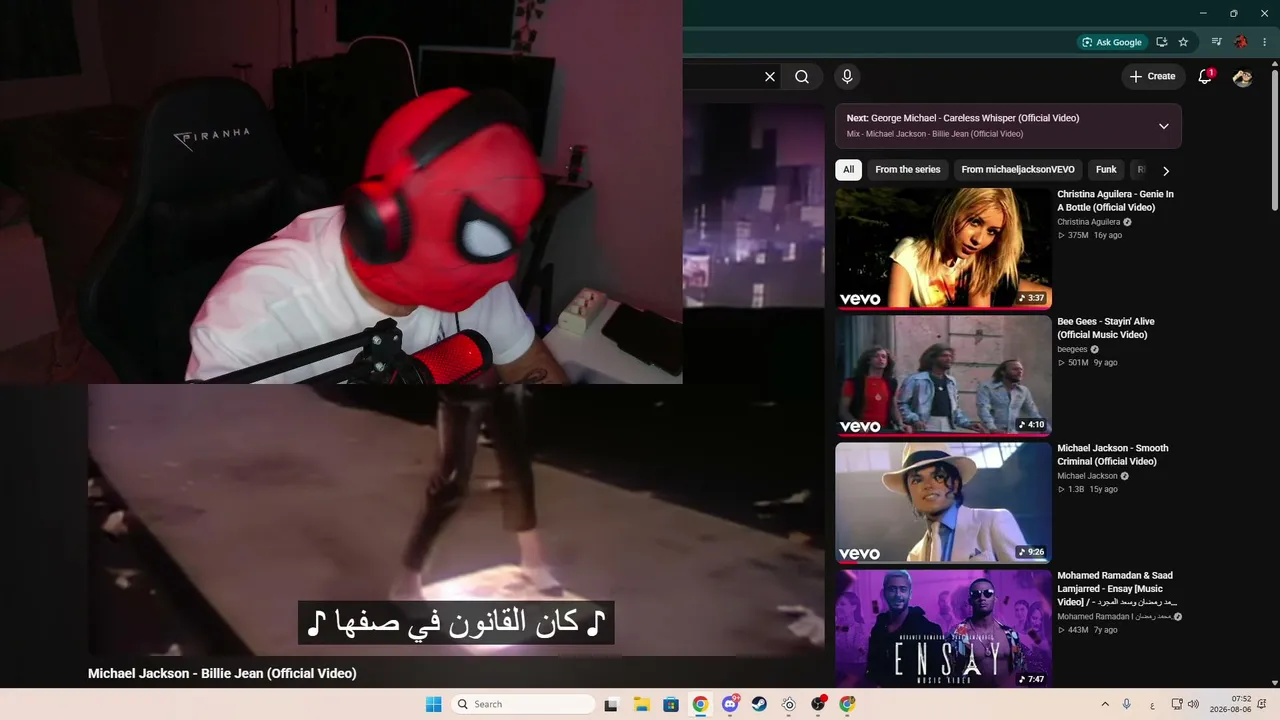This screenshot has width=1280, height=720.
Task: Open OBS Studio from the taskbar
Action: (x=818, y=704)
